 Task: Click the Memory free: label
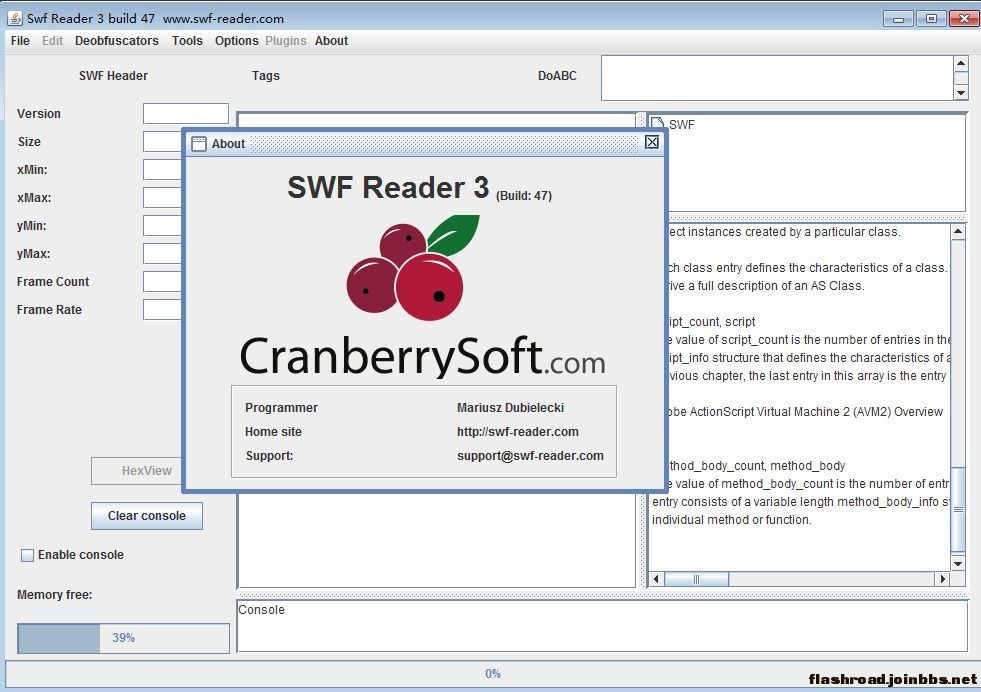click(54, 595)
